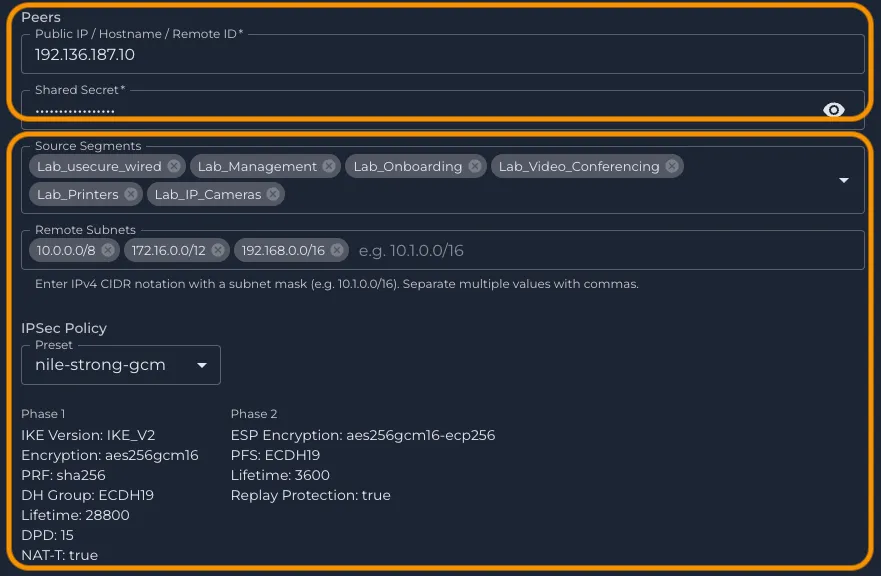
Task: Click the Remote Subnets entry placeholder
Action: tap(411, 251)
